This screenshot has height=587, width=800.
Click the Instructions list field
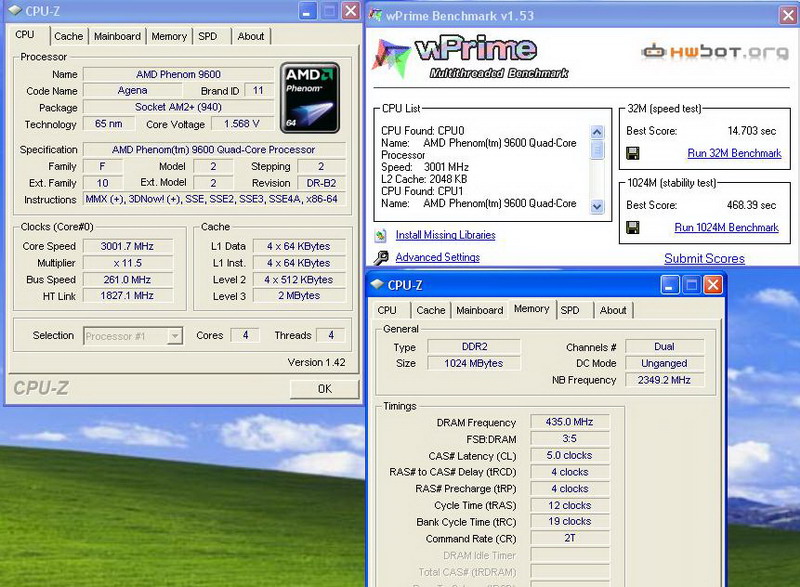214,199
